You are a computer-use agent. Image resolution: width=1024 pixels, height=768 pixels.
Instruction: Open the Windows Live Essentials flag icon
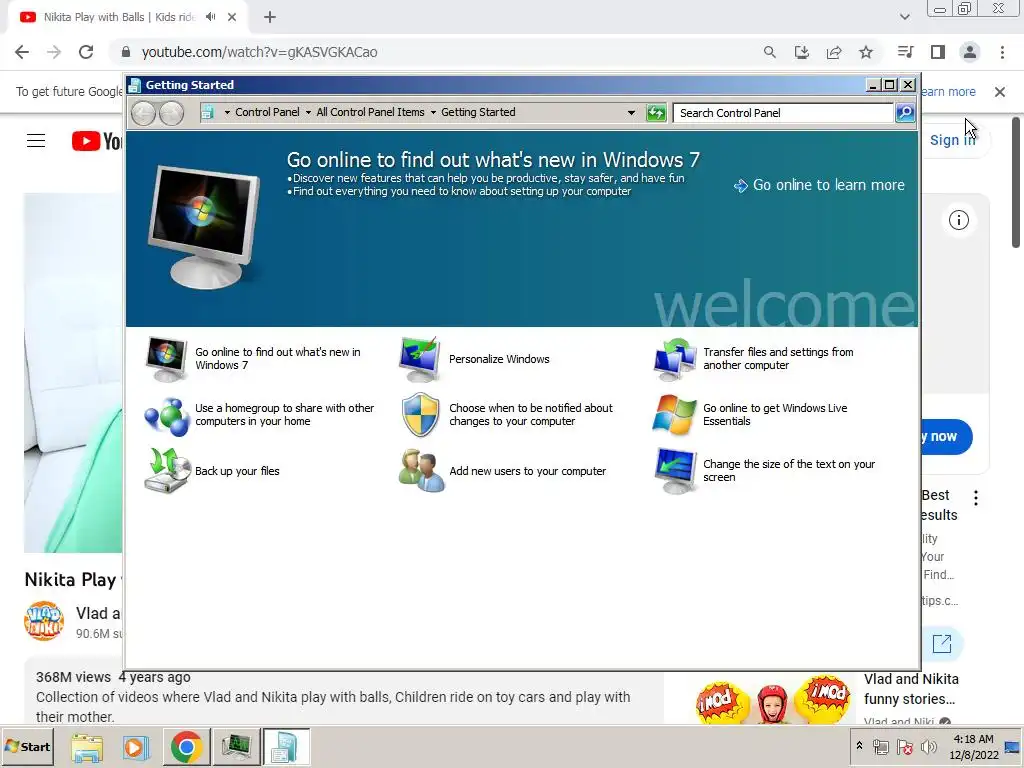click(x=675, y=415)
